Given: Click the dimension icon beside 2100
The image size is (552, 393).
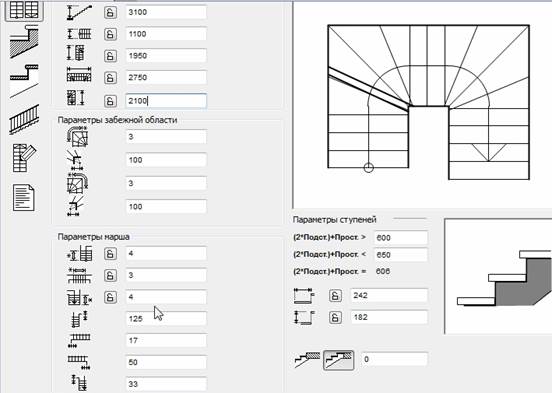Looking at the screenshot, I should (76, 98).
